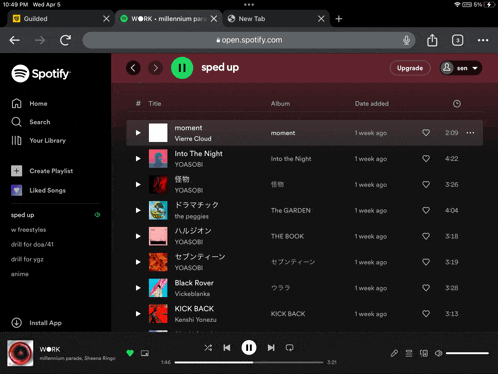Switch to the Guilded browser tab
This screenshot has height=374, width=498.
(x=61, y=19)
